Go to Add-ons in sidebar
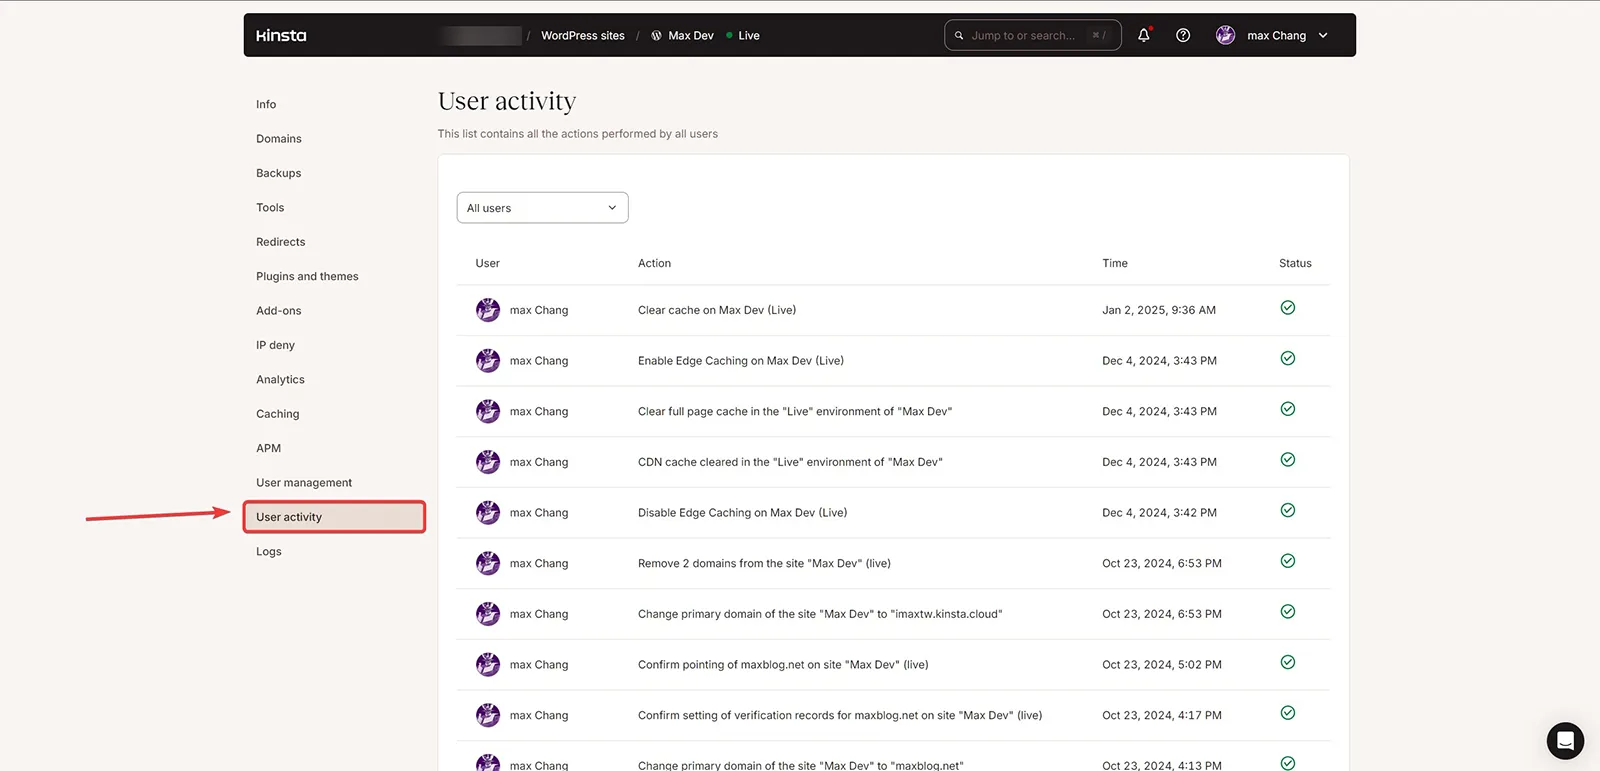Screen dimensions: 1600x771 coord(279,311)
